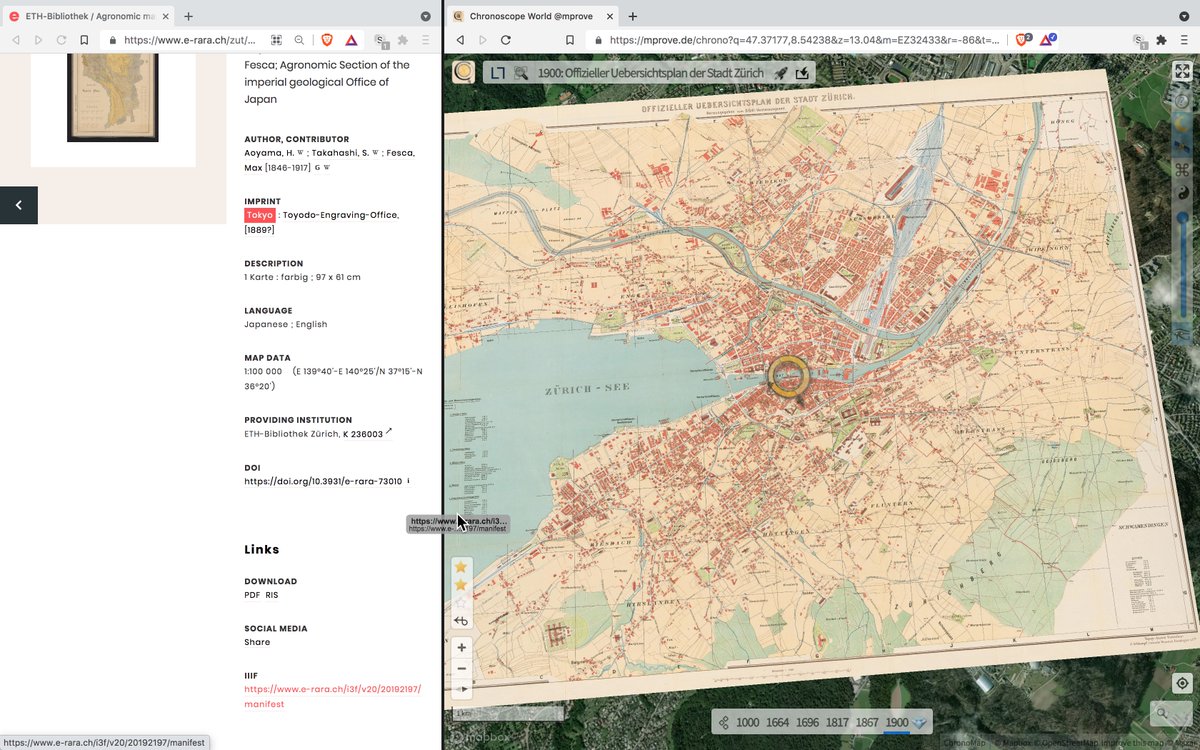
Task: Select the year 1867 in the timeline
Action: (x=867, y=722)
